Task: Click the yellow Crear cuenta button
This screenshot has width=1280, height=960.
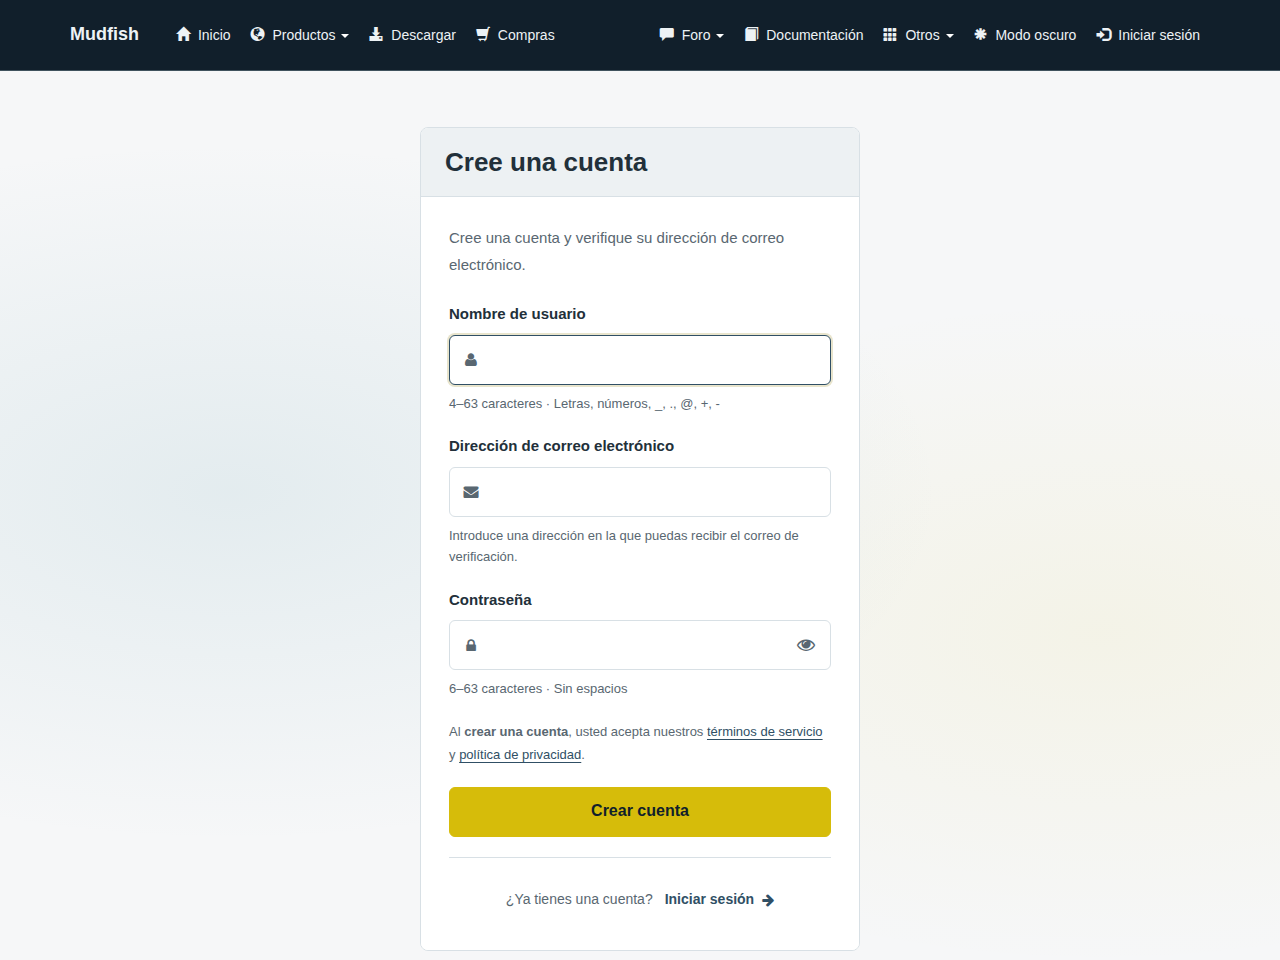Action: pos(640,812)
